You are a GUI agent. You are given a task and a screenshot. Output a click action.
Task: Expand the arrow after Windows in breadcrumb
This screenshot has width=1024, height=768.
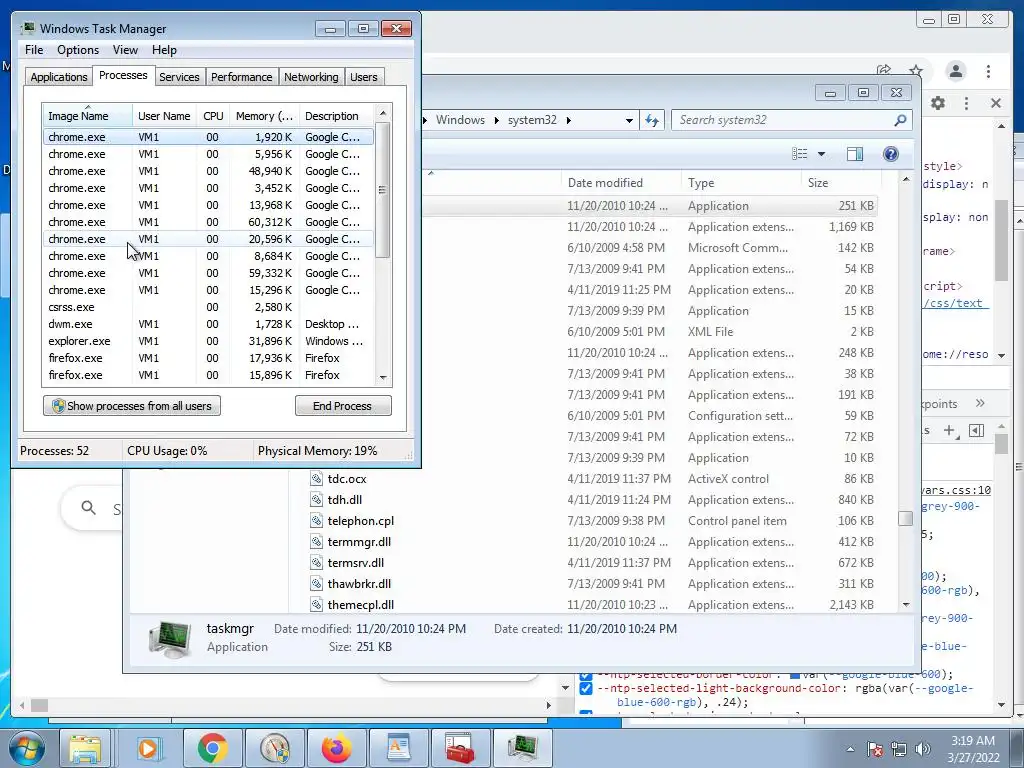coord(496,120)
